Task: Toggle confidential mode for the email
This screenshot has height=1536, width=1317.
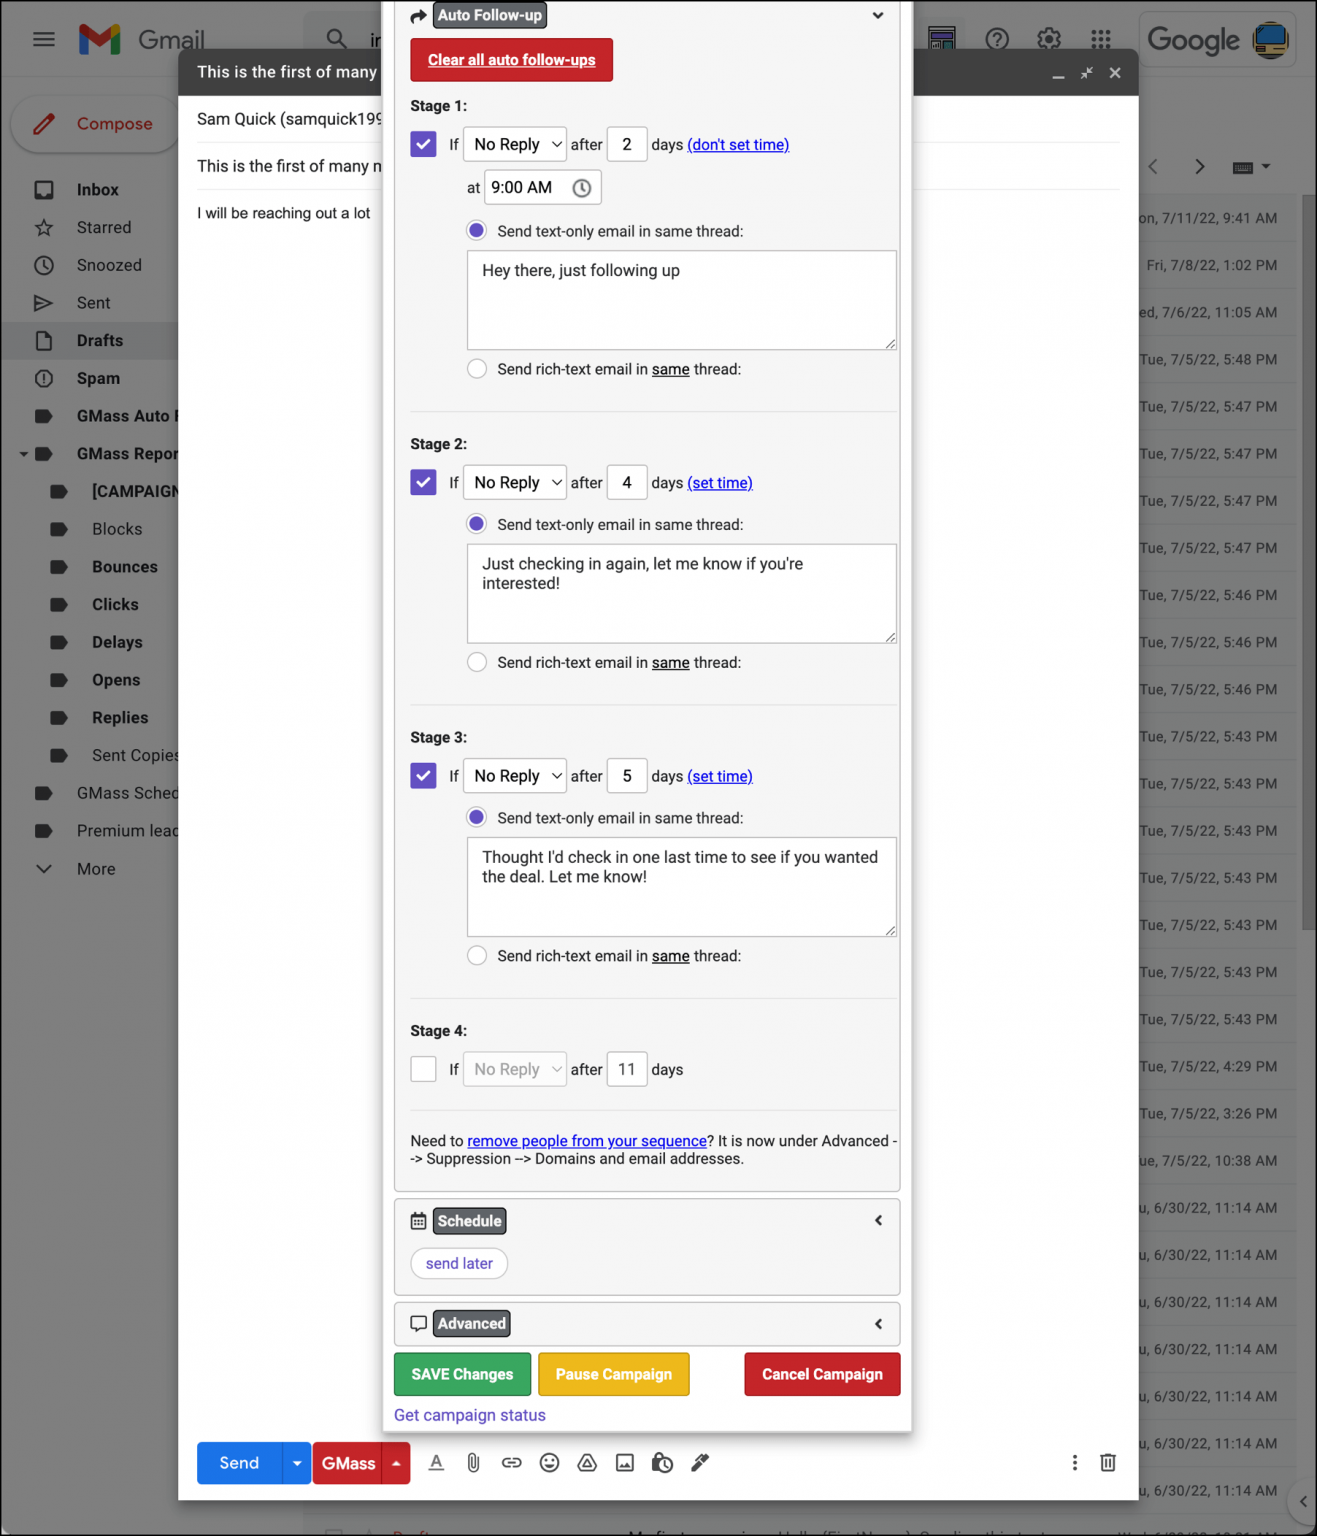Action: (x=662, y=1462)
